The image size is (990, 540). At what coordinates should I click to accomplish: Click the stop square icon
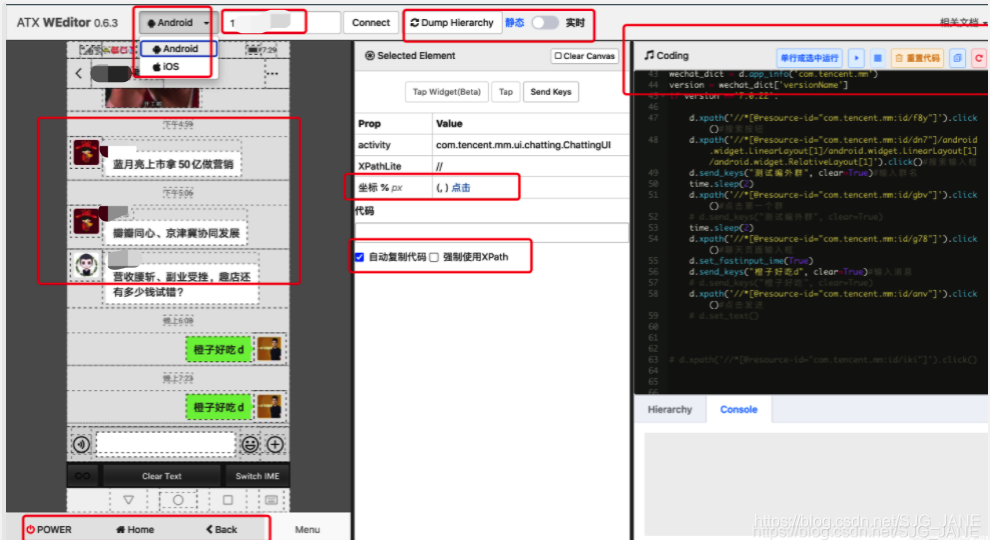[x=878, y=58]
